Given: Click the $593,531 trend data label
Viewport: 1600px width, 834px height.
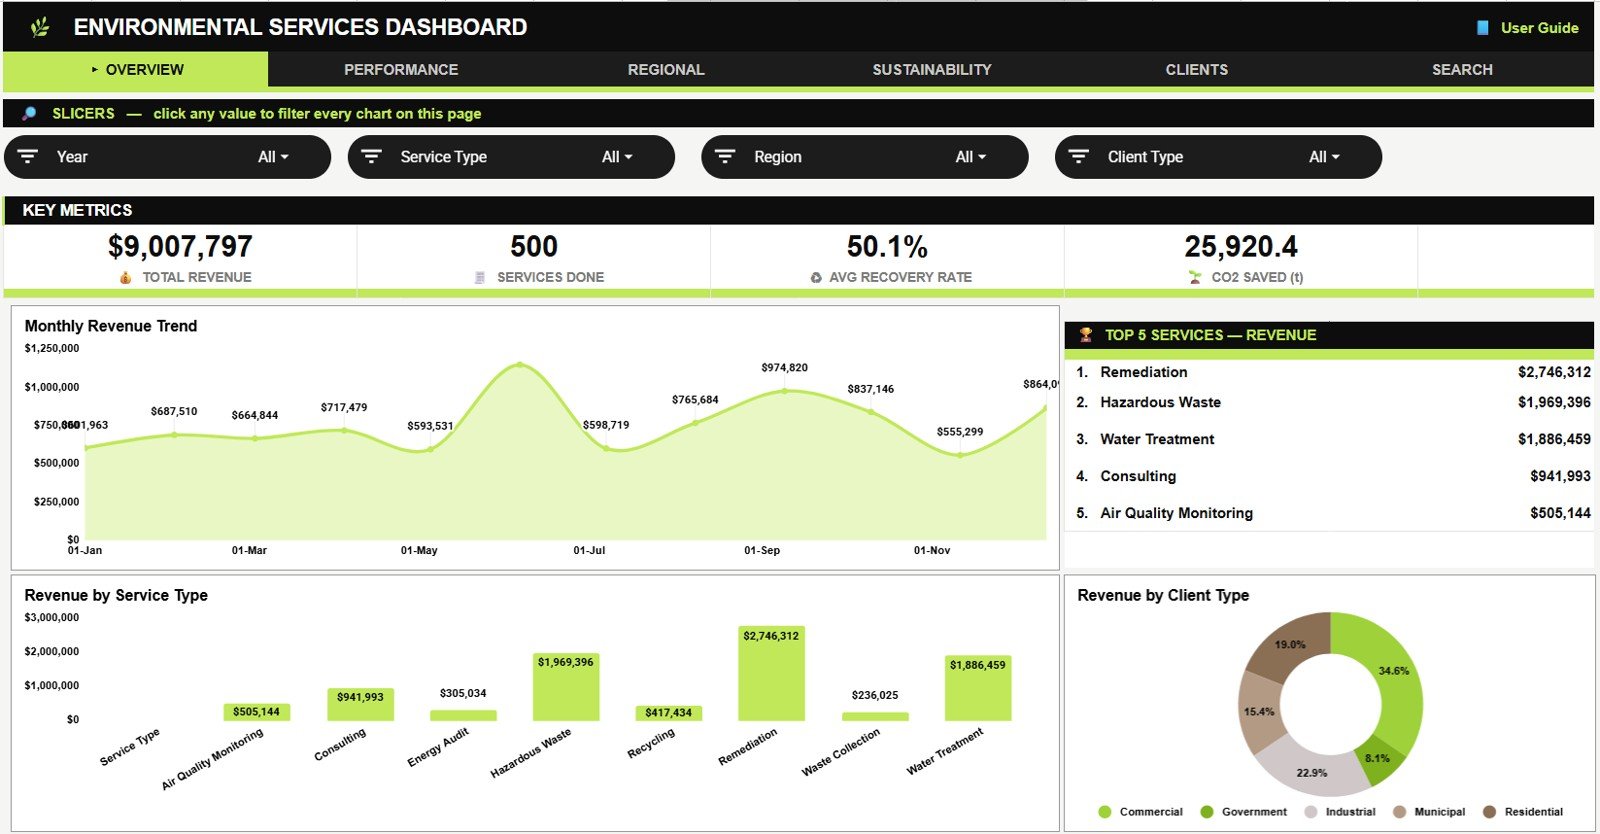Looking at the screenshot, I should [430, 426].
